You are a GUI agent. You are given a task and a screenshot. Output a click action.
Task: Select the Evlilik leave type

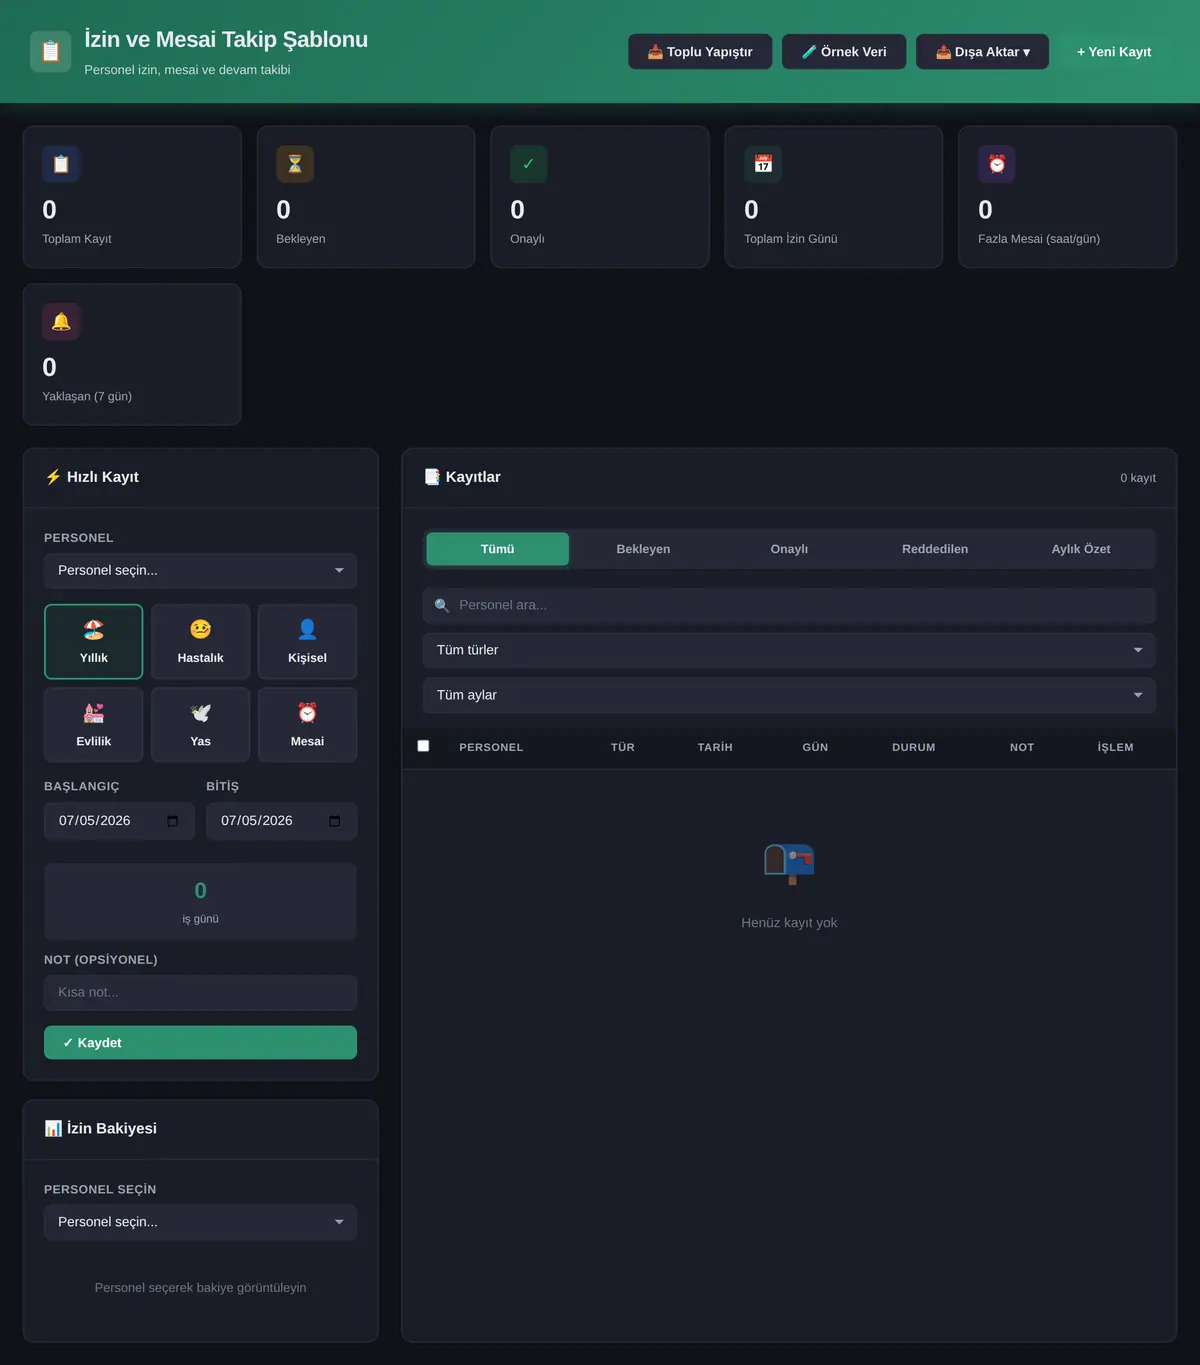point(94,725)
